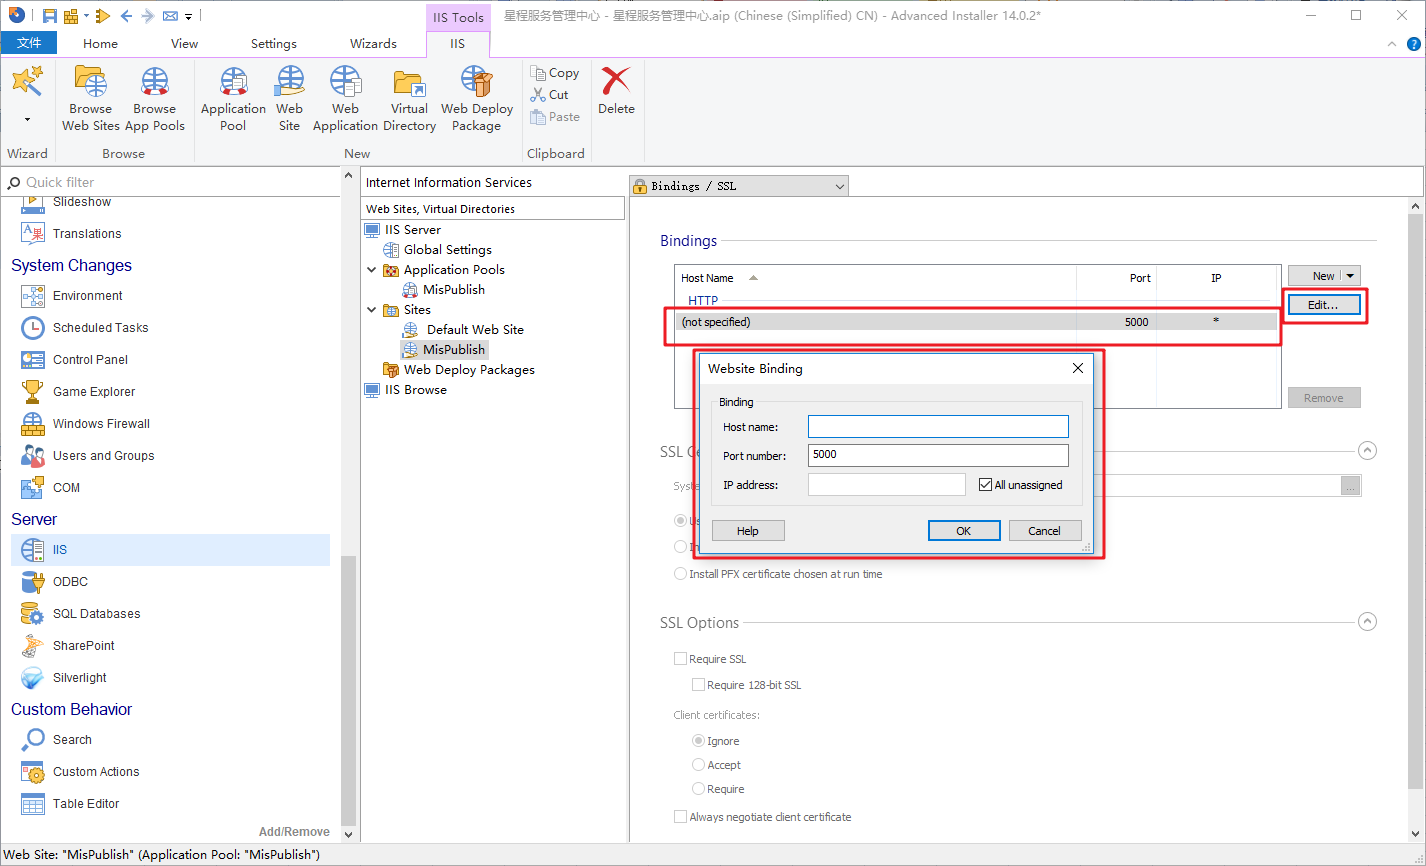This screenshot has width=1426, height=866.
Task: Collapse the Application Pools tree node
Action: click(x=372, y=270)
